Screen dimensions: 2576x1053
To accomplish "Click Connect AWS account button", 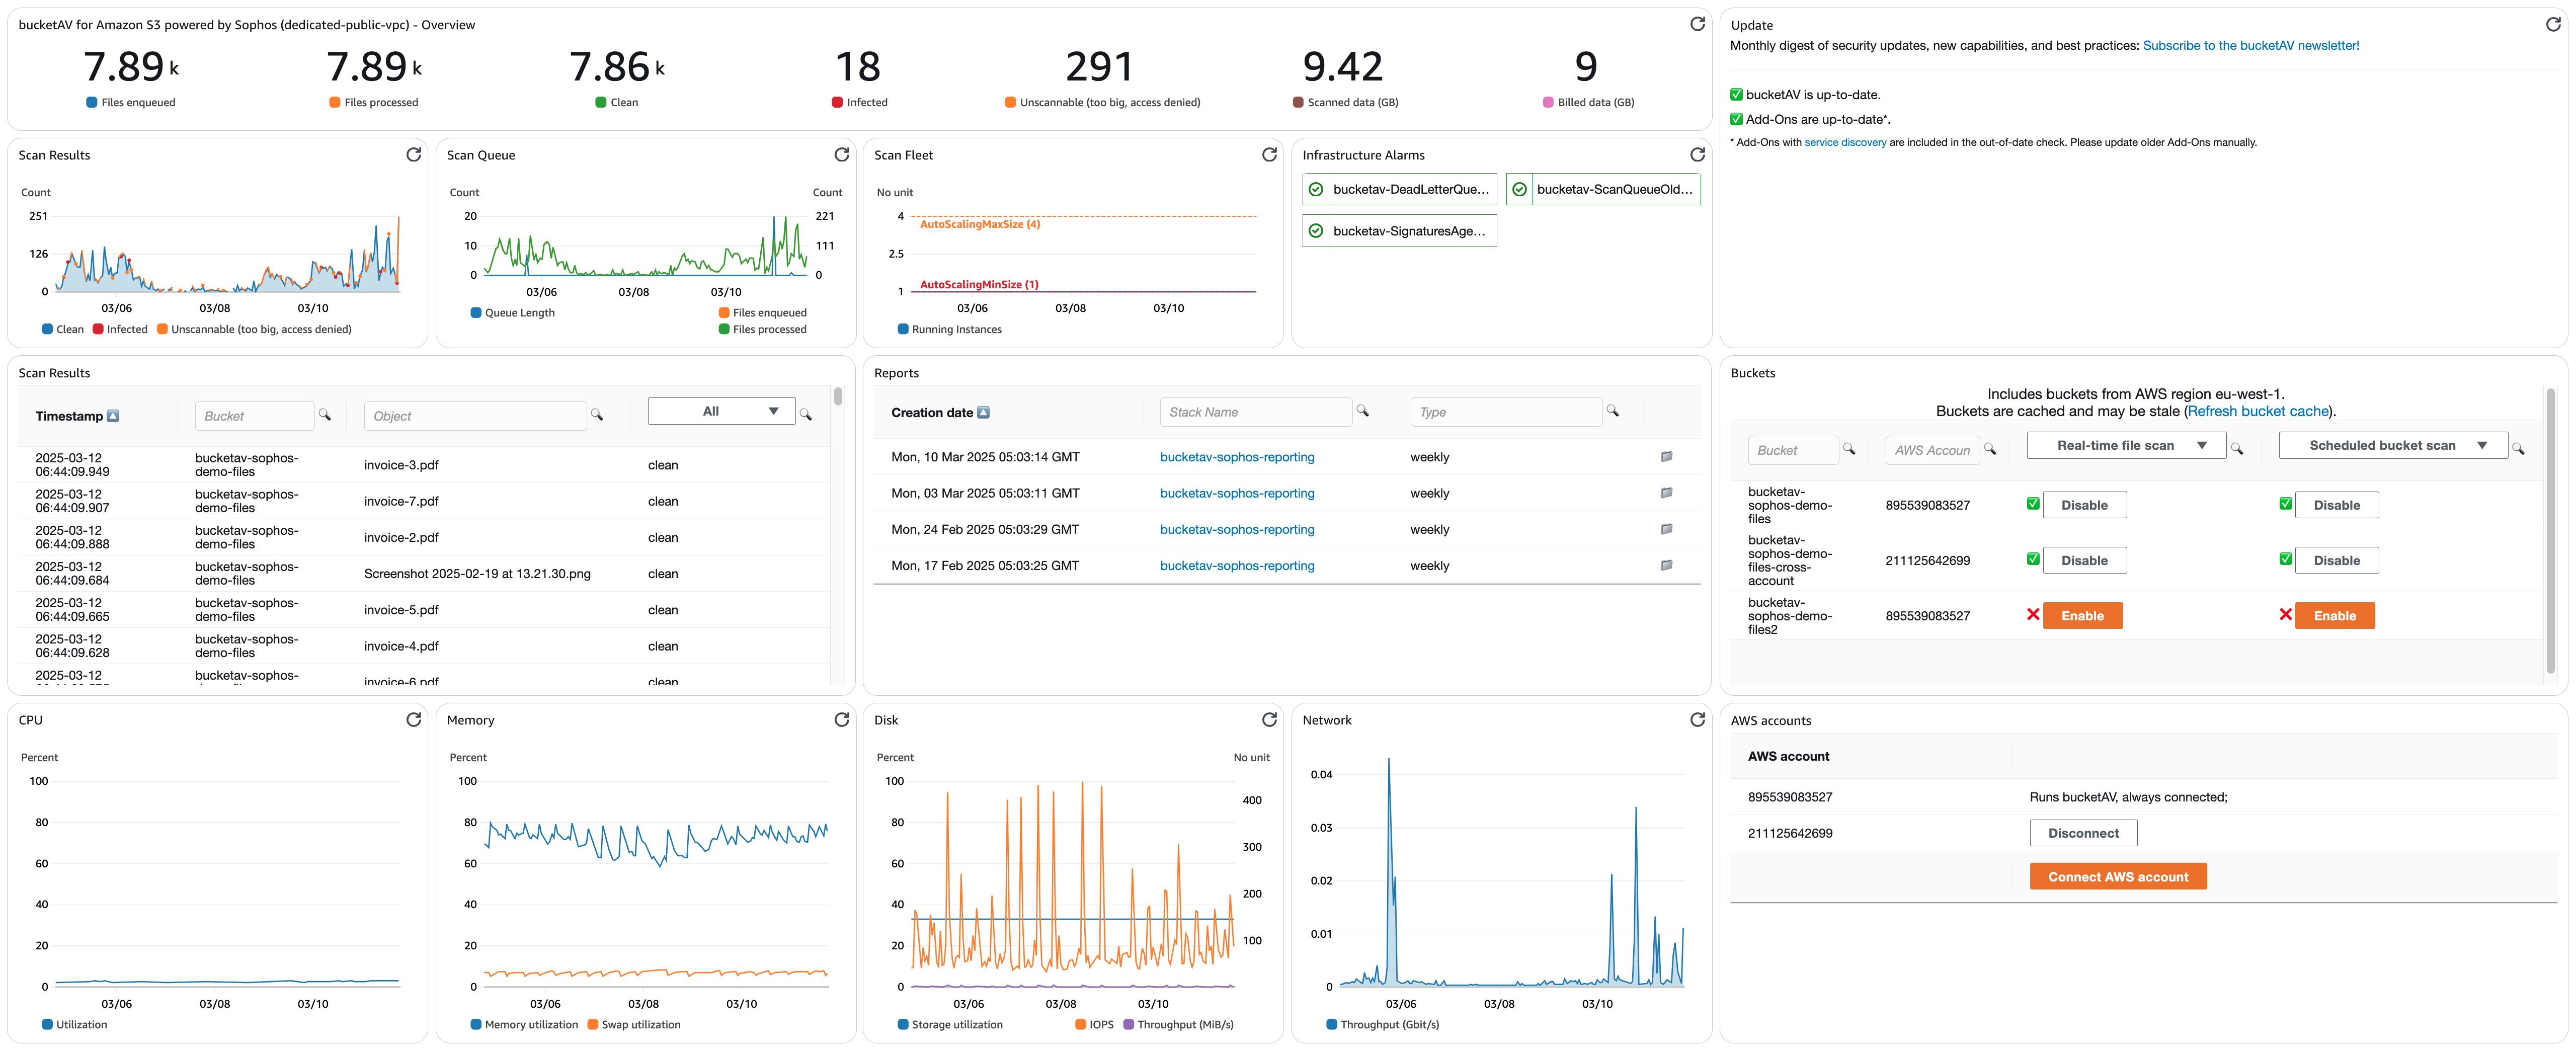I will click(2118, 877).
